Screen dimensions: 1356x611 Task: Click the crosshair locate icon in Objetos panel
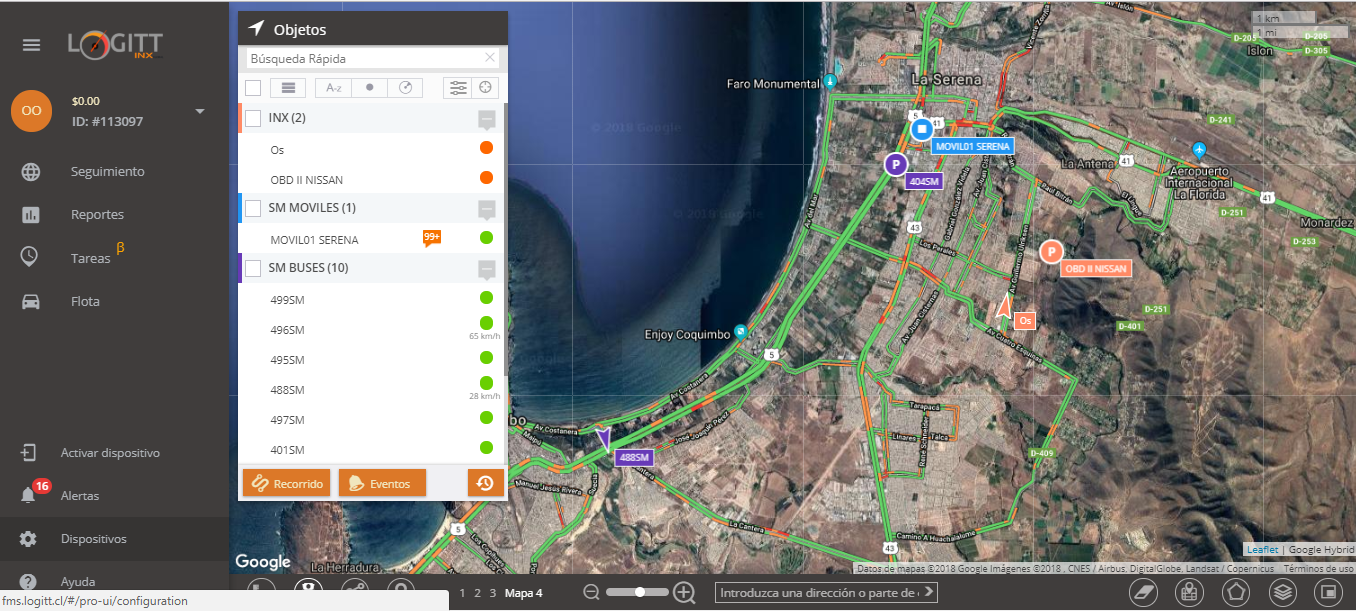(486, 88)
